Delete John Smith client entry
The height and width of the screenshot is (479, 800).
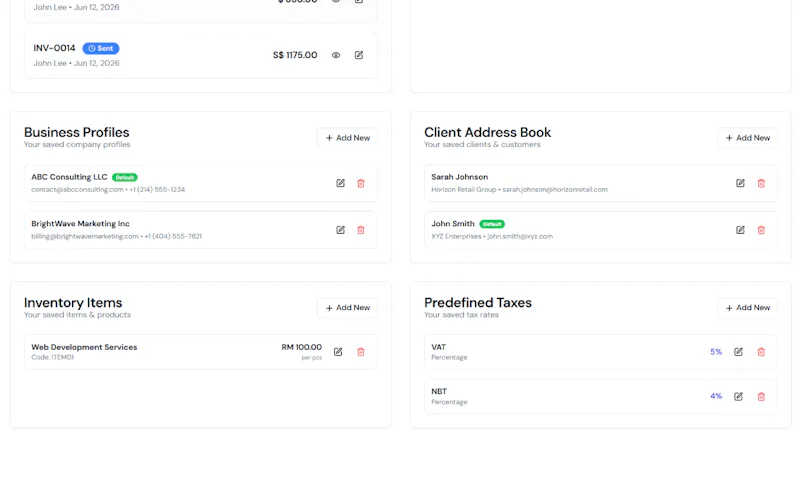point(761,230)
